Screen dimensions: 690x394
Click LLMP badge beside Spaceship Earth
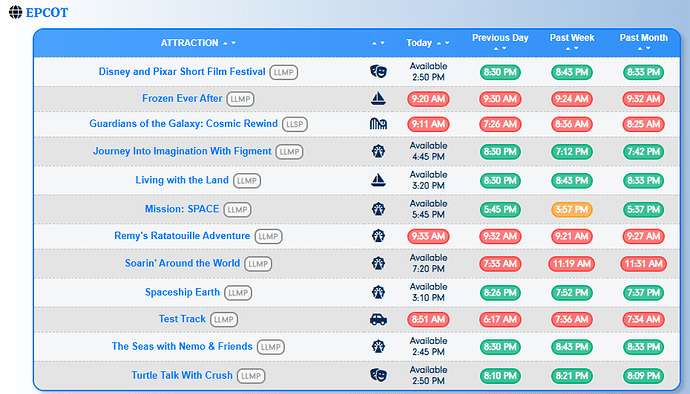point(238,293)
